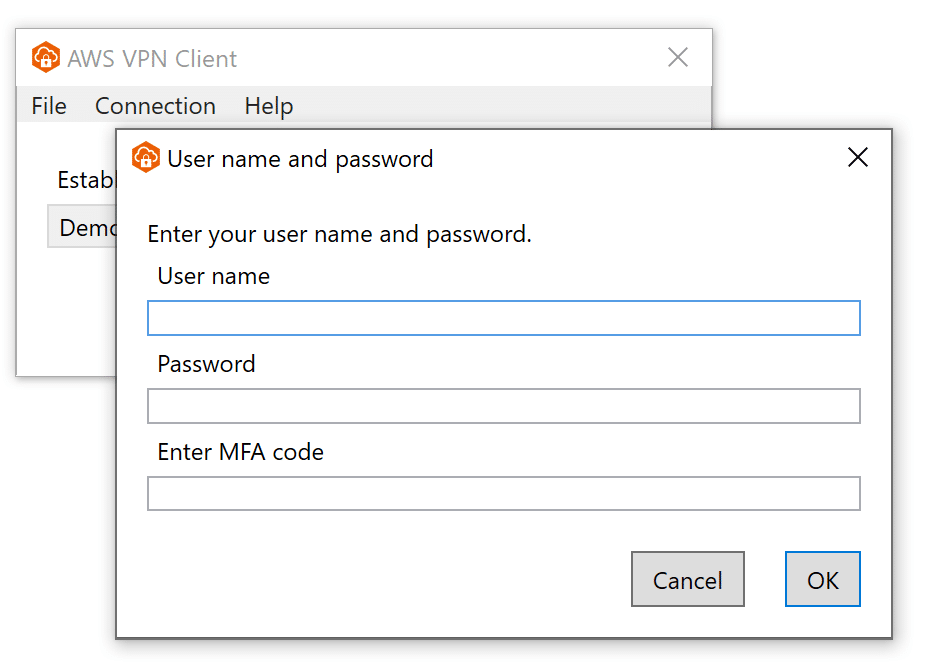This screenshot has height=669, width=925.
Task: Click the "AWS VPN Client" window title text
Action: pyautogui.click(x=152, y=59)
